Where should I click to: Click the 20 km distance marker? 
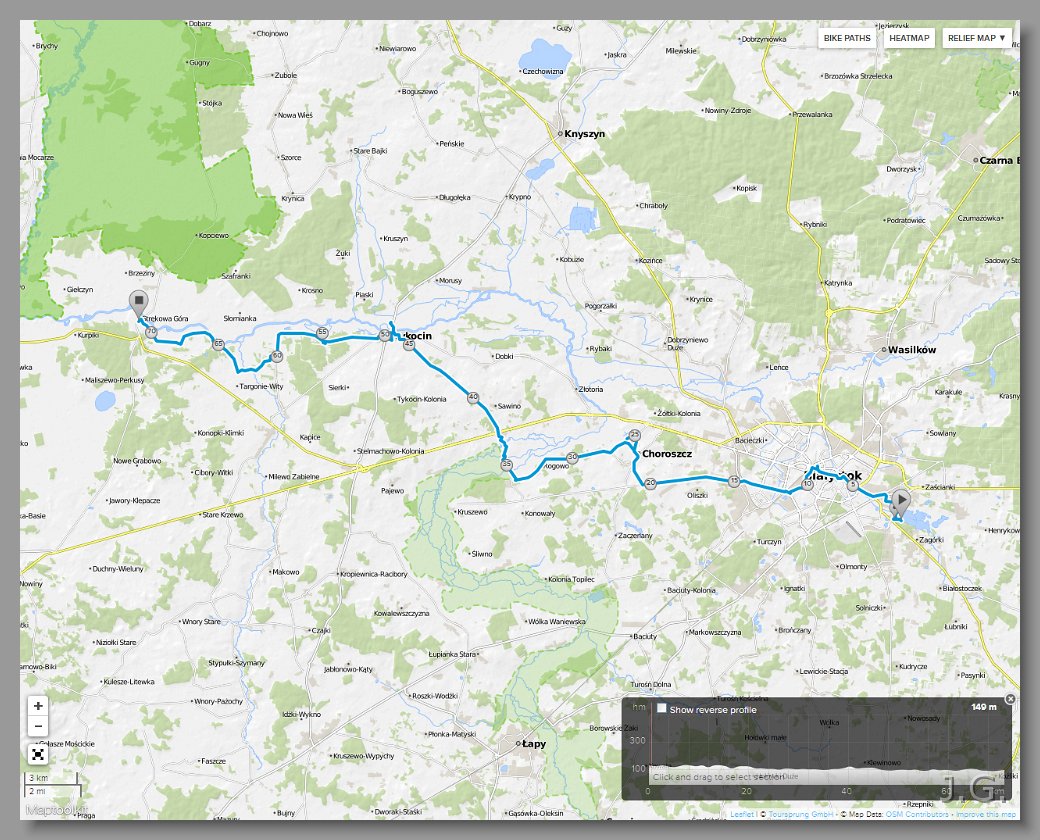(650, 484)
